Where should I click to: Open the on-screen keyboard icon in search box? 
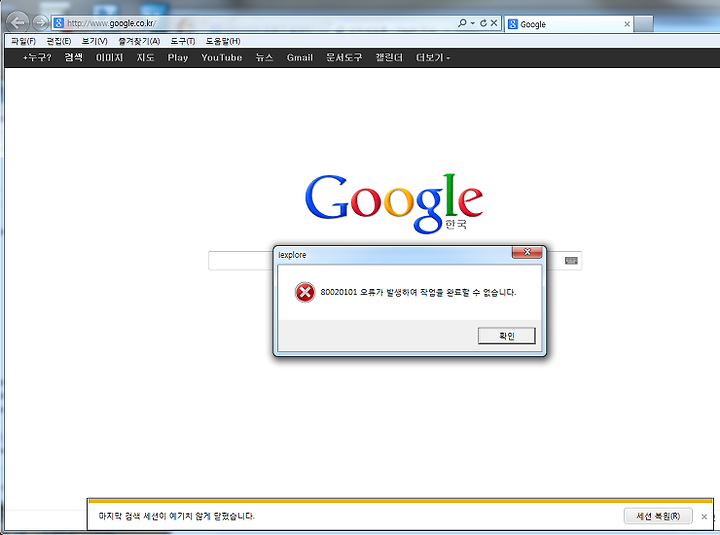(x=571, y=261)
